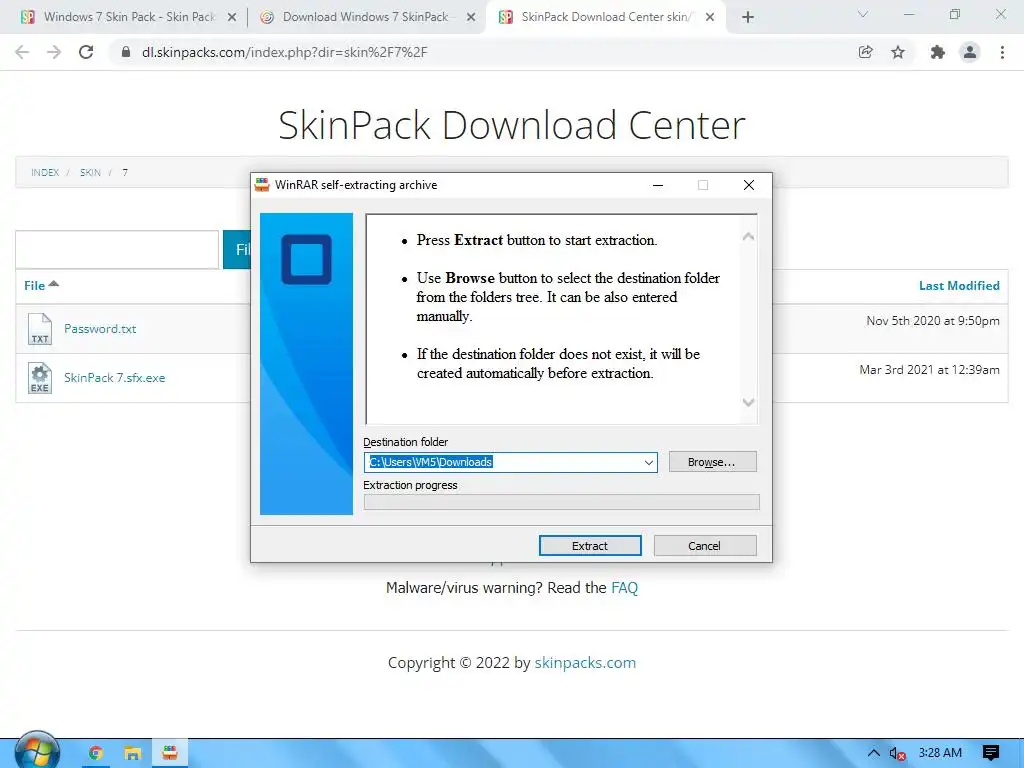
Task: Open the Windows Start button
Action: tap(37, 751)
